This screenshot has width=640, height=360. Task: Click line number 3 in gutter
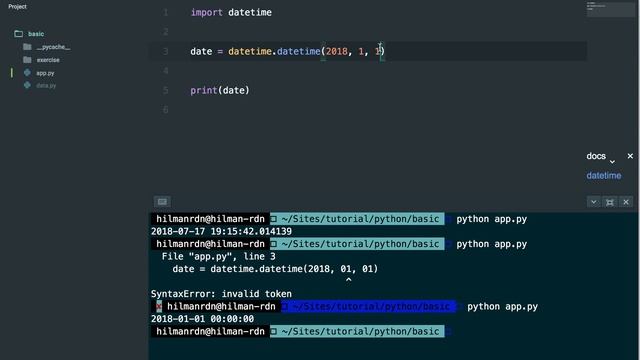[x=165, y=51]
